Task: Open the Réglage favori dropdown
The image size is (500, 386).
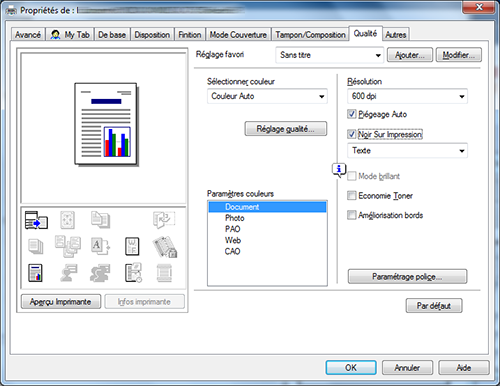Action: click(329, 55)
